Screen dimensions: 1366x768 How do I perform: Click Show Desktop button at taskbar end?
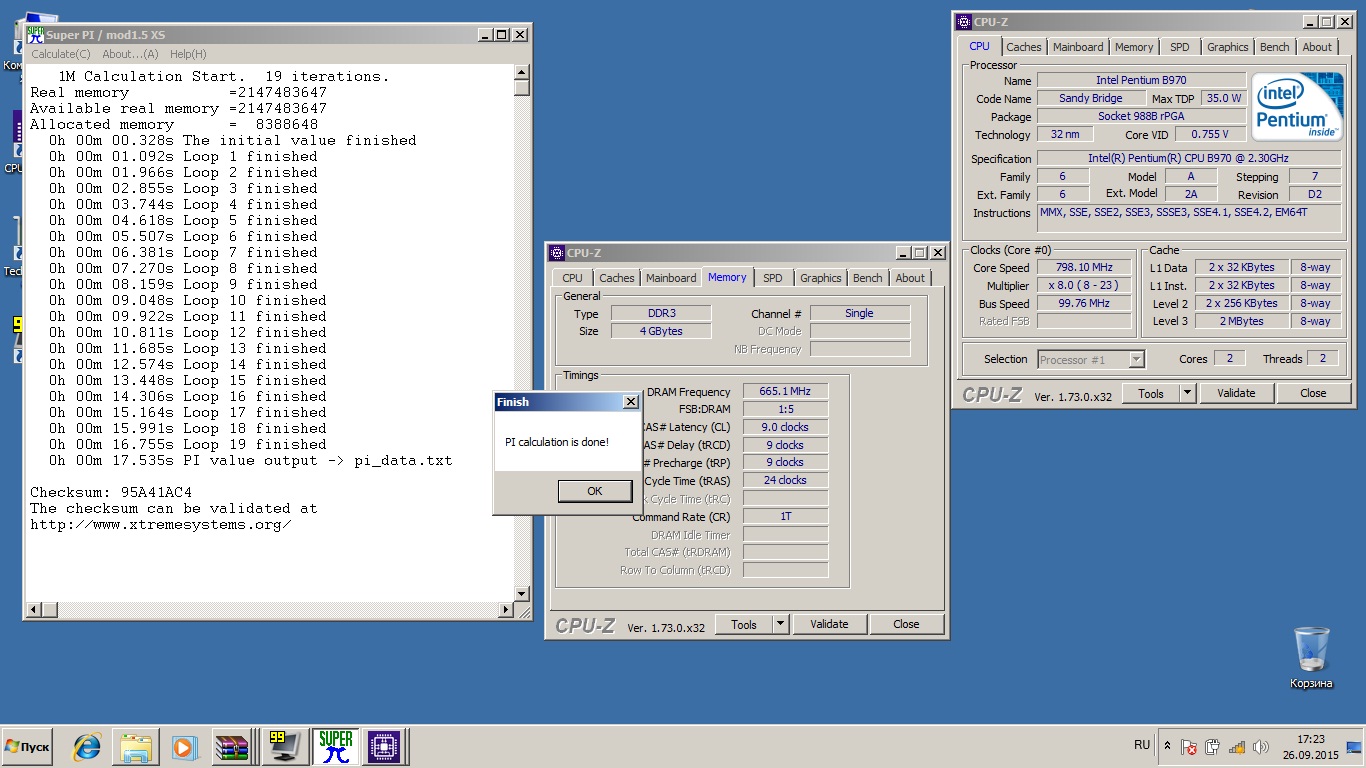pyautogui.click(x=1355, y=747)
